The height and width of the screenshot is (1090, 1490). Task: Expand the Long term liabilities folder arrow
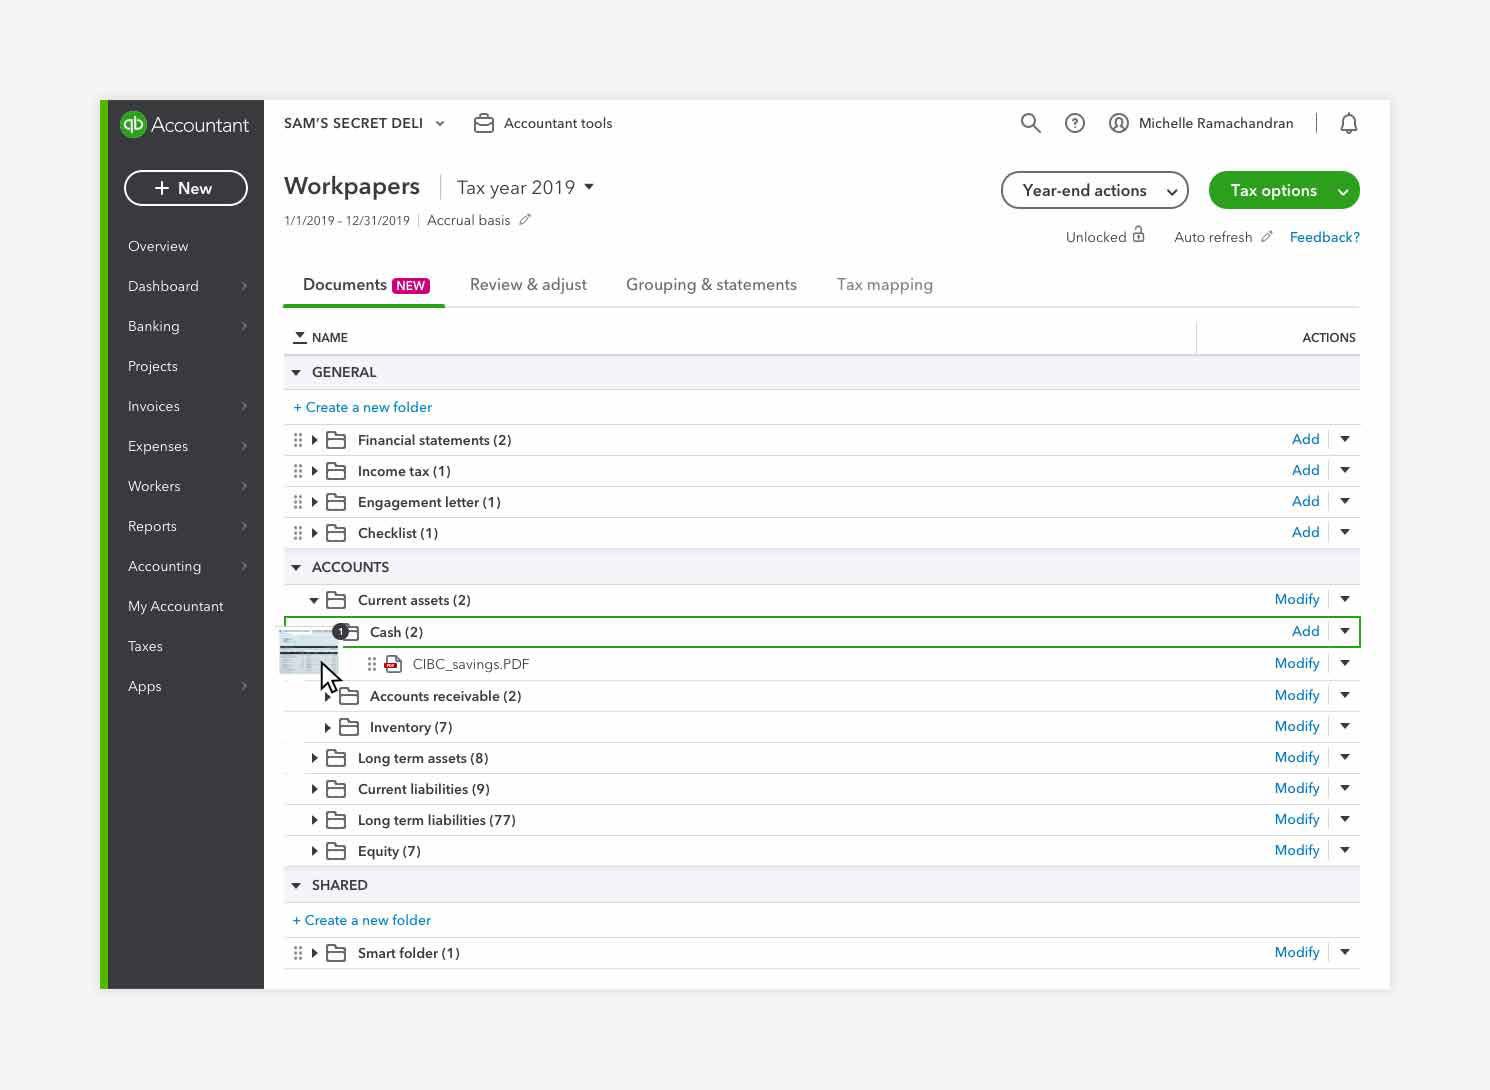point(315,820)
